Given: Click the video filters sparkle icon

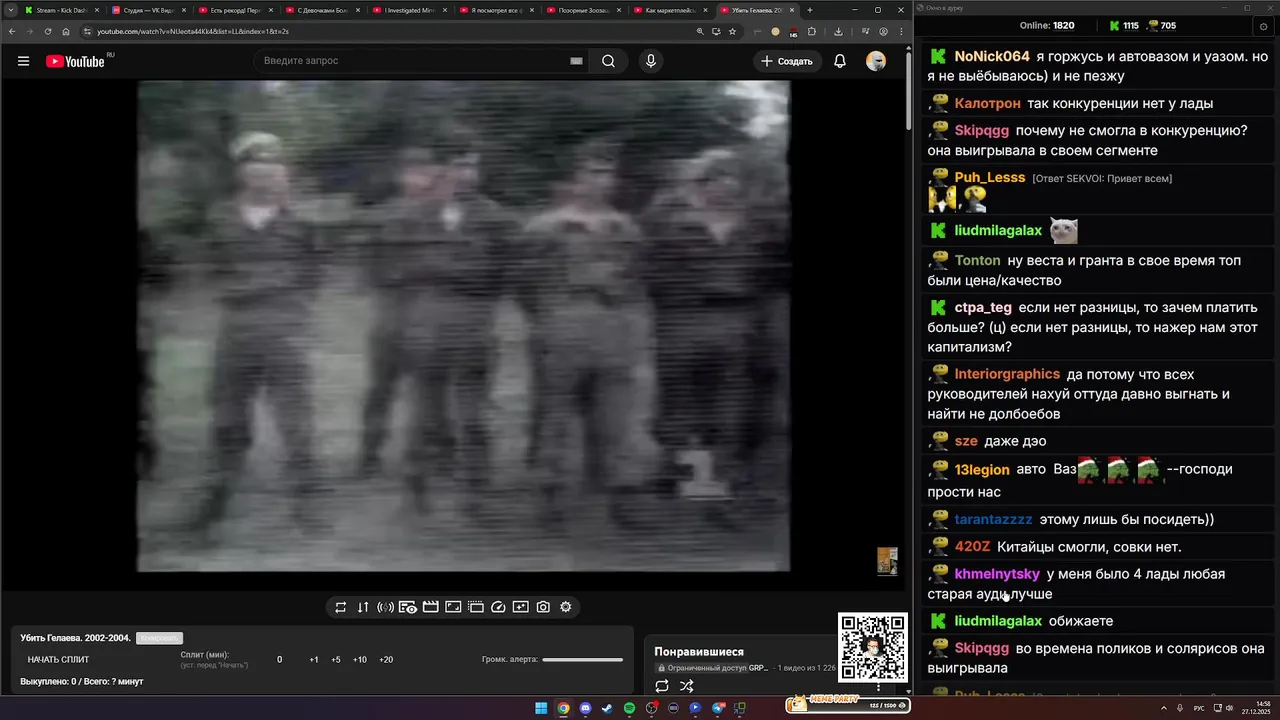Looking at the screenshot, I should coord(521,607).
